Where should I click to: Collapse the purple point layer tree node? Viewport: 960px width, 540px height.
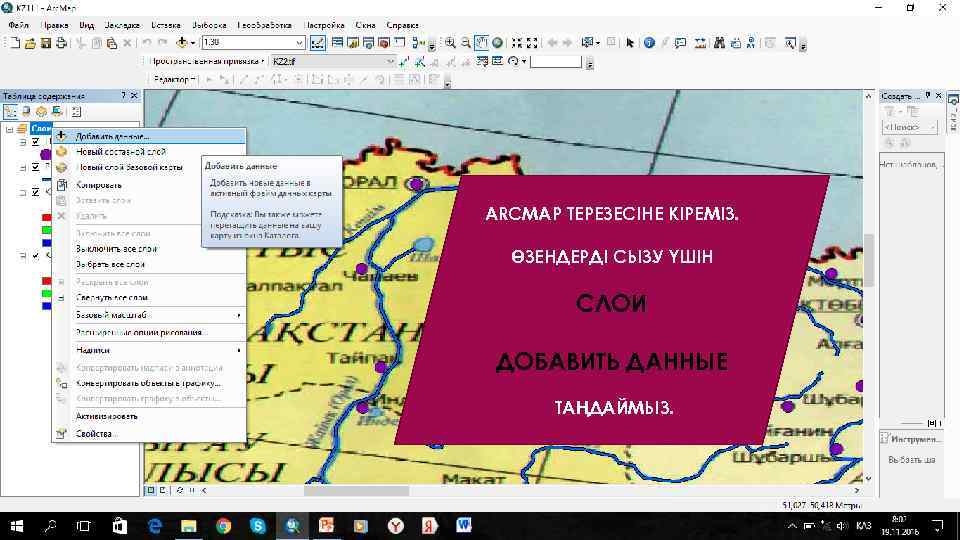tap(23, 141)
